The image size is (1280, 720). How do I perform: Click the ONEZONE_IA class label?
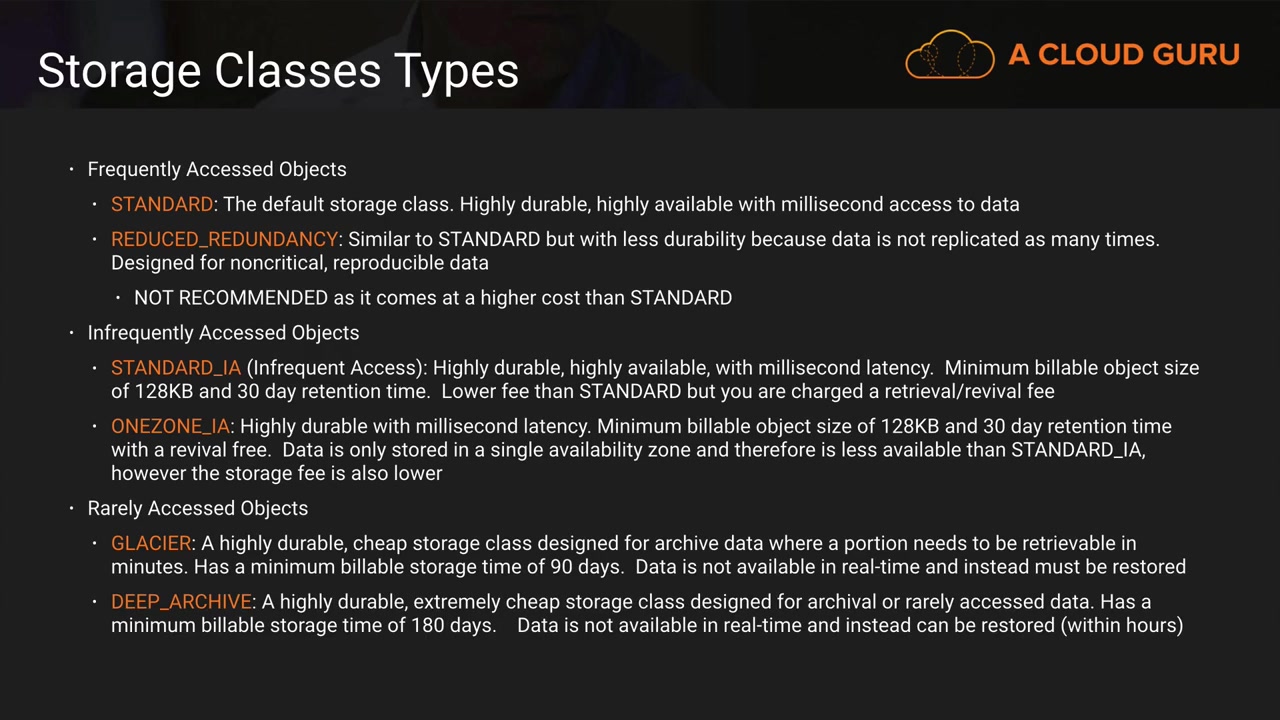point(170,426)
